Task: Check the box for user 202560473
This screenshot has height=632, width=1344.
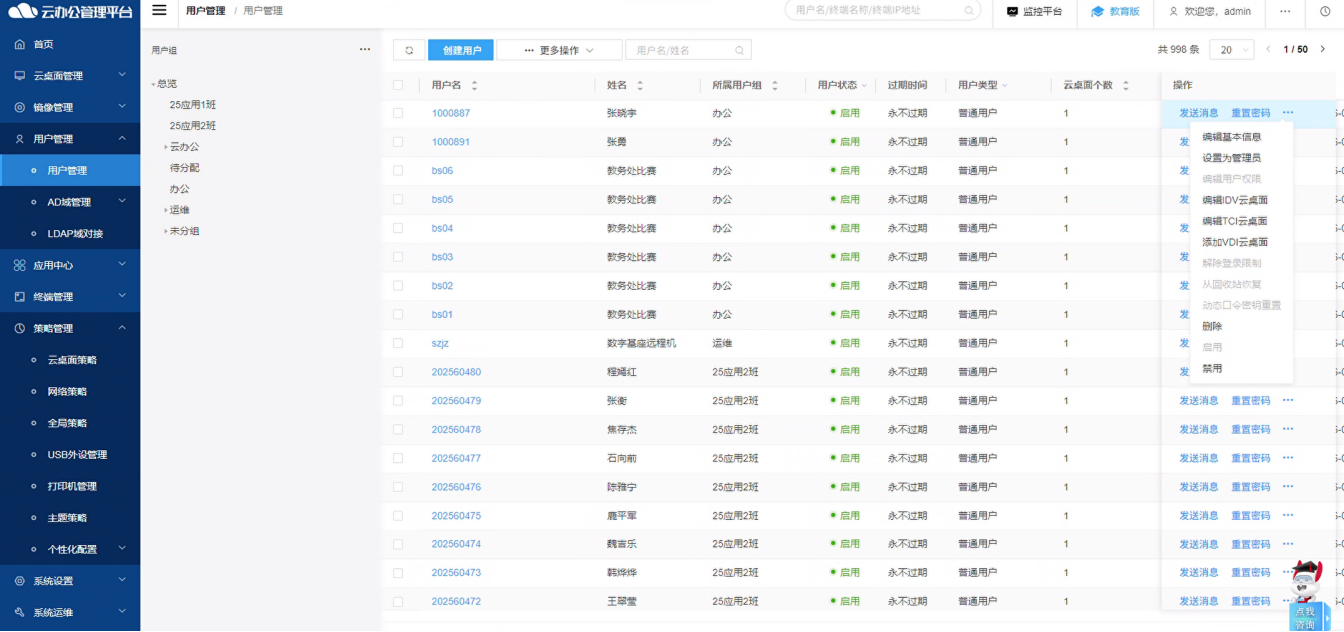Action: coord(398,573)
